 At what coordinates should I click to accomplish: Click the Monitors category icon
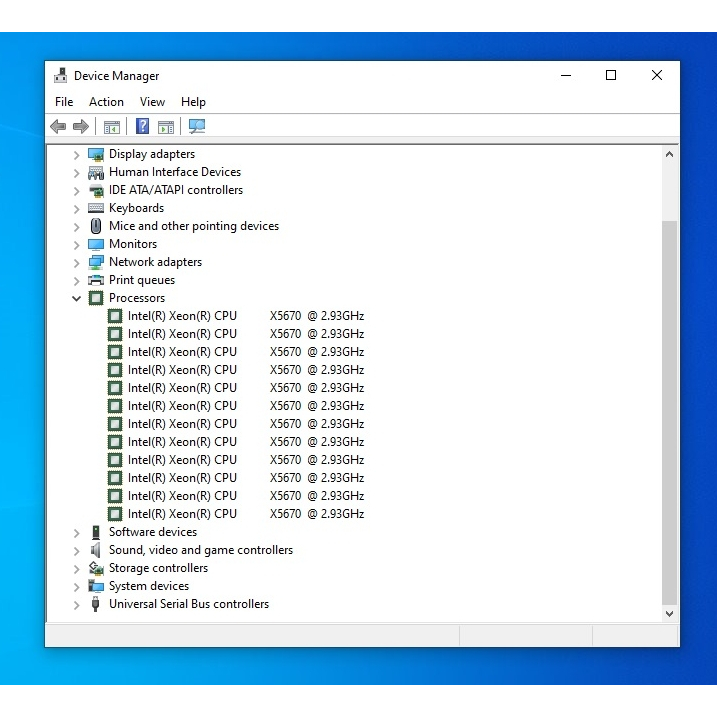(96, 244)
